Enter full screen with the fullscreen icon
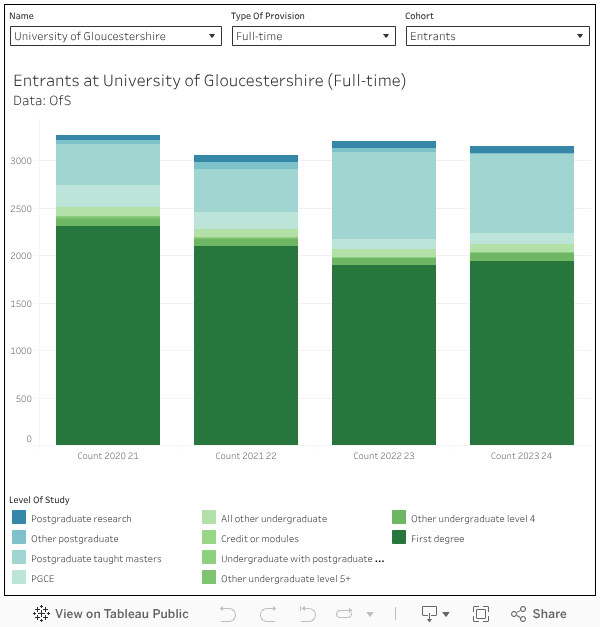The height and width of the screenshot is (627, 600). [481, 614]
